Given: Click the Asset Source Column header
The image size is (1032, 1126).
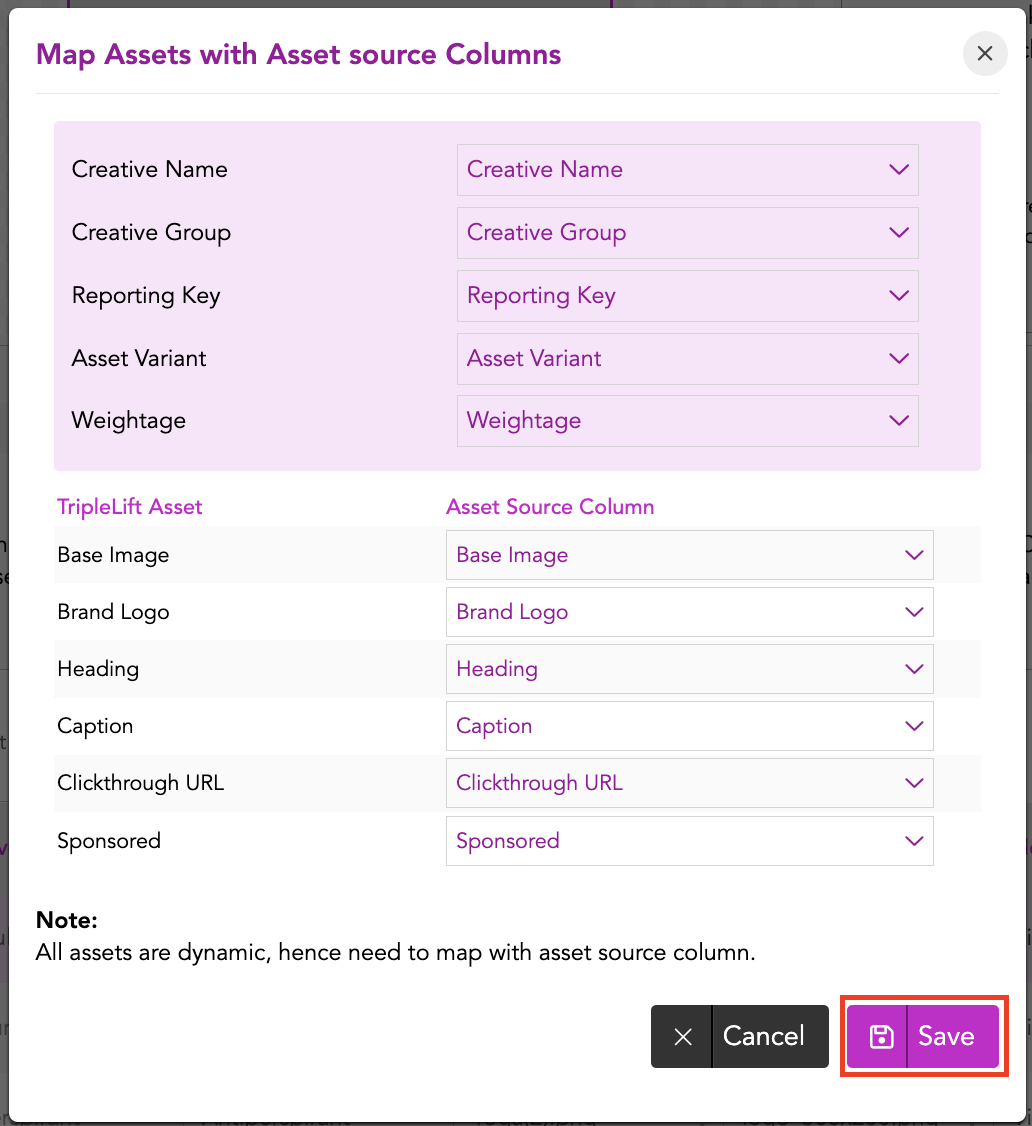Looking at the screenshot, I should tap(550, 507).
